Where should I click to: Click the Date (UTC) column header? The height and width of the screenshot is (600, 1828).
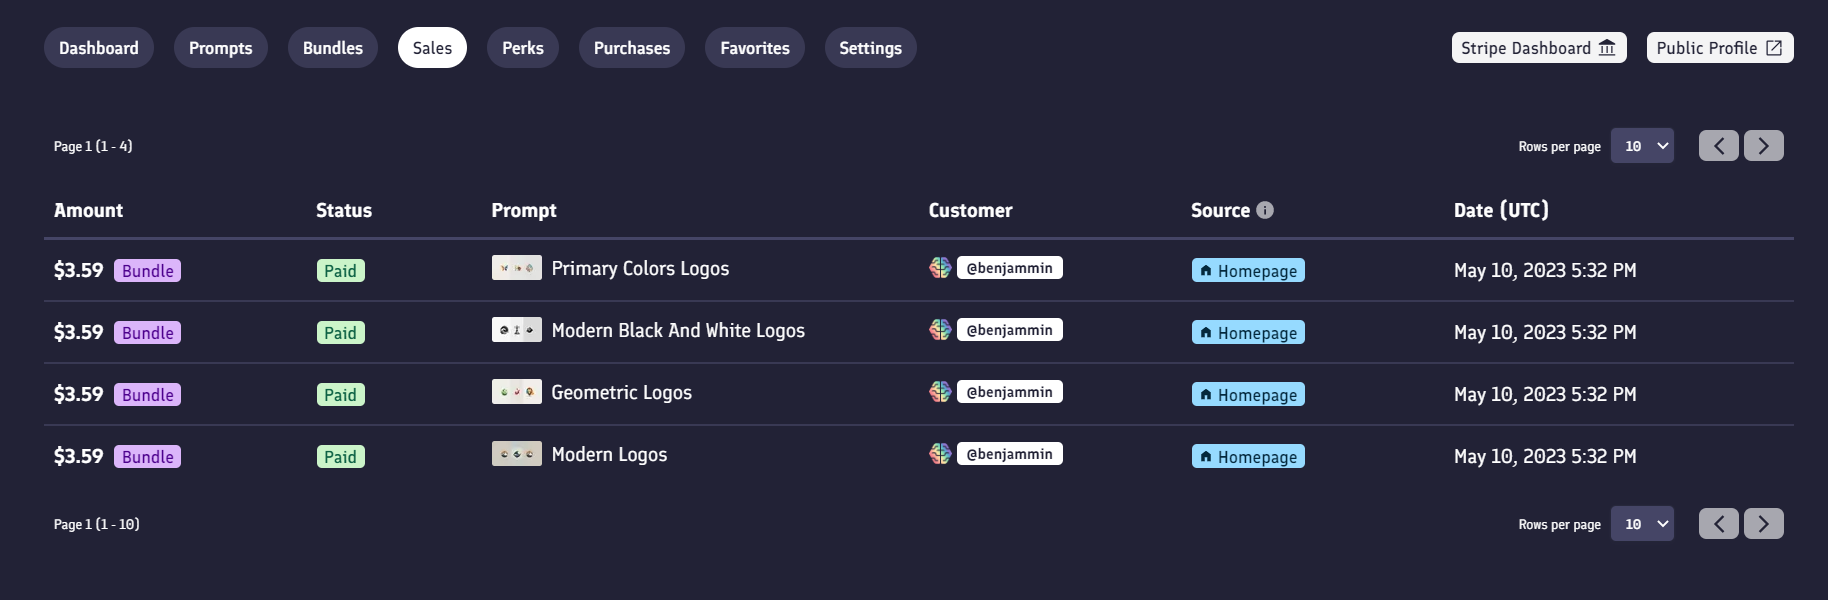(1501, 210)
